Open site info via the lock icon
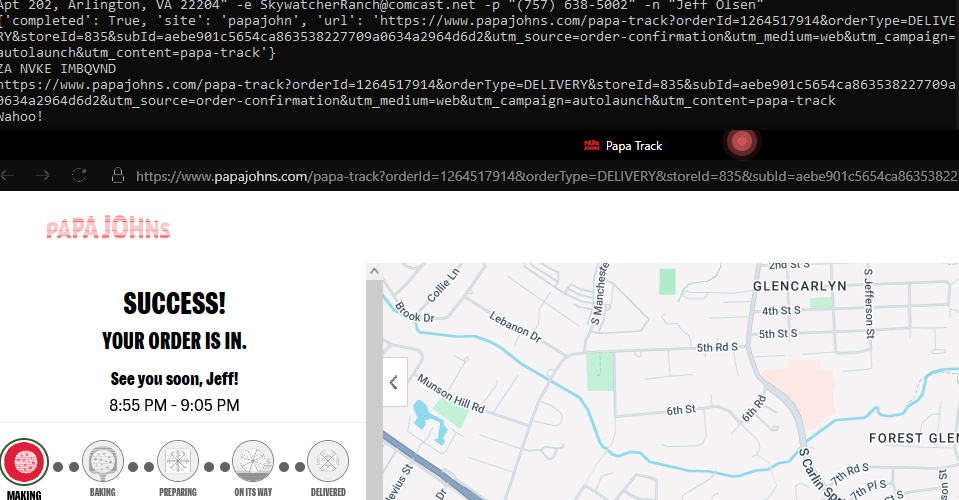This screenshot has width=959, height=500. pyautogui.click(x=117, y=176)
